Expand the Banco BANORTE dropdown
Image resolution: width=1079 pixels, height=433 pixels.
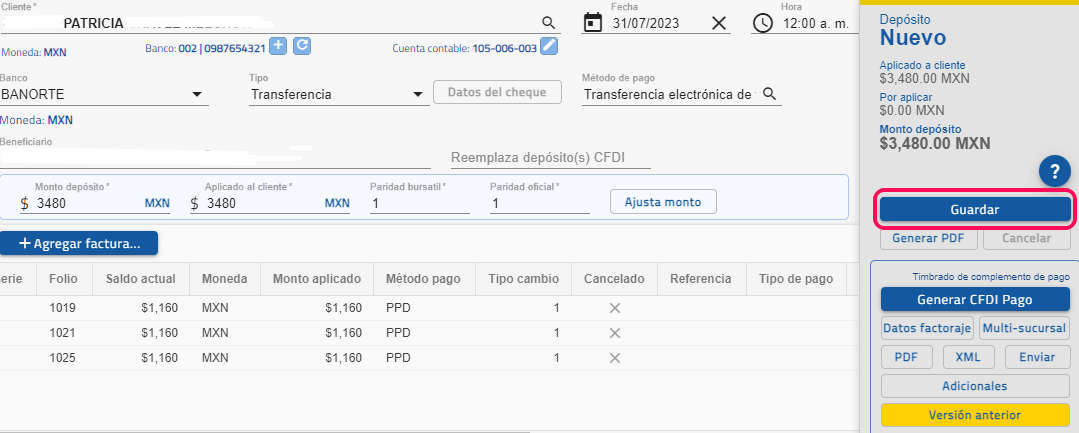click(x=196, y=95)
